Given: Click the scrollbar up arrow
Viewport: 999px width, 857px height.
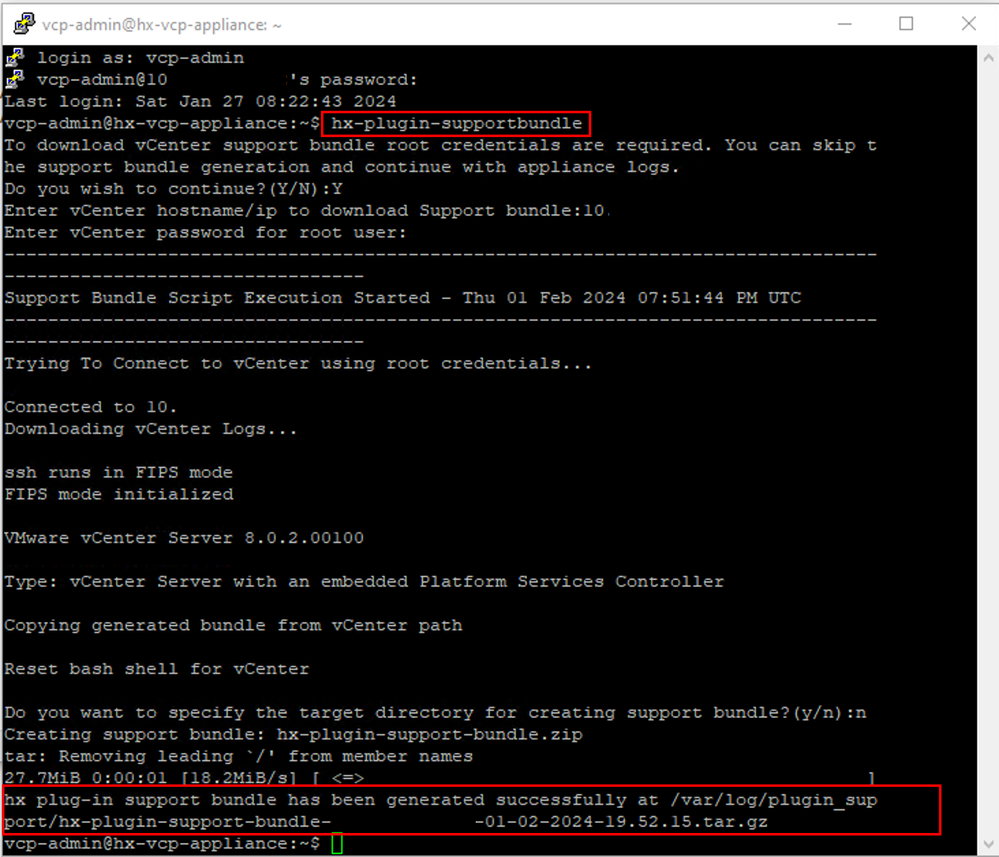Looking at the screenshot, I should (x=988, y=57).
